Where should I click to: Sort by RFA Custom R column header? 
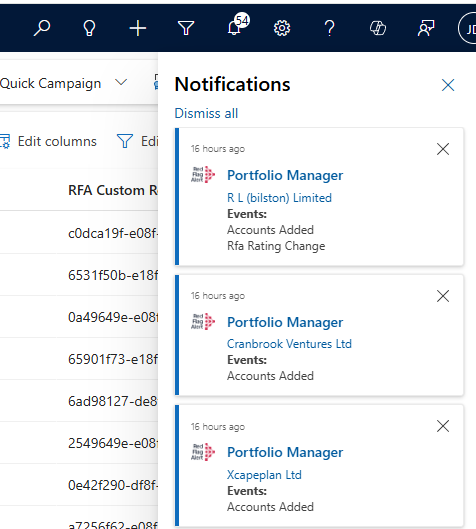click(113, 190)
